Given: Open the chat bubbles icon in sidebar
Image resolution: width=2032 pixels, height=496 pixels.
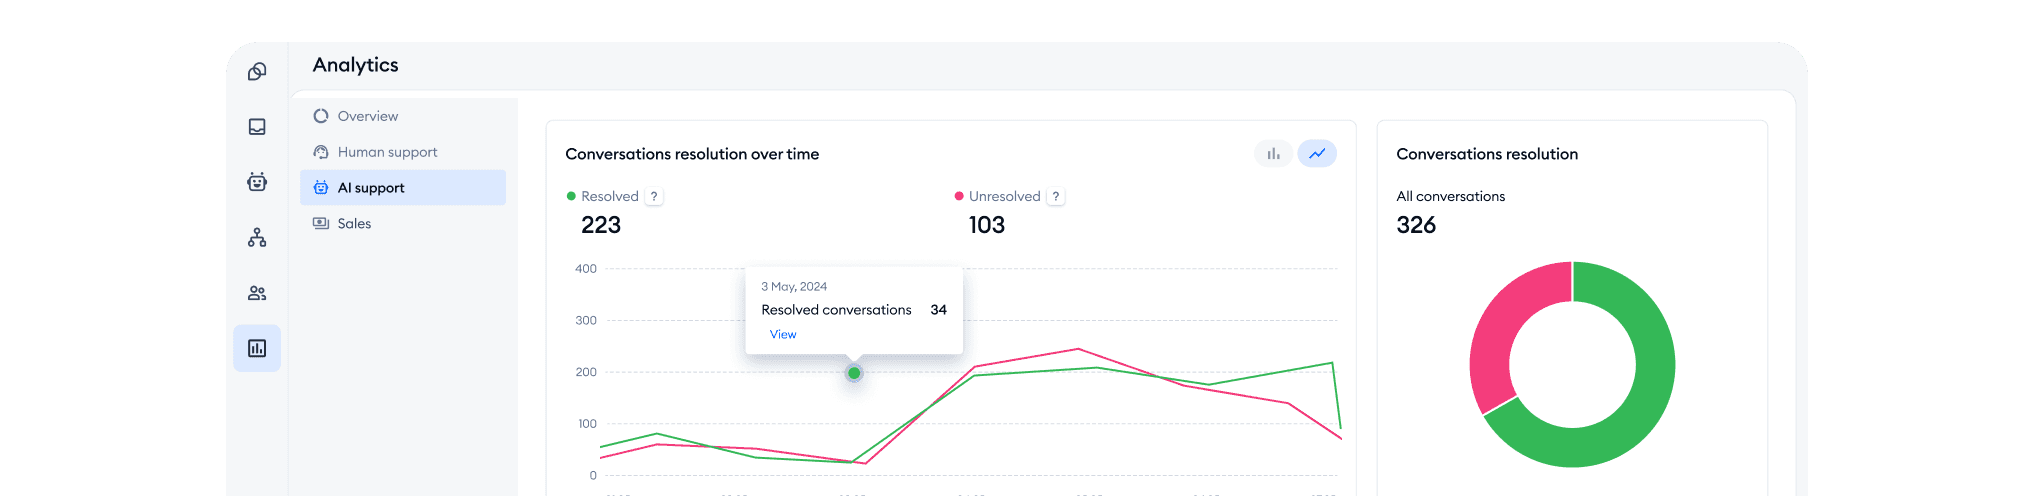Looking at the screenshot, I should (257, 72).
